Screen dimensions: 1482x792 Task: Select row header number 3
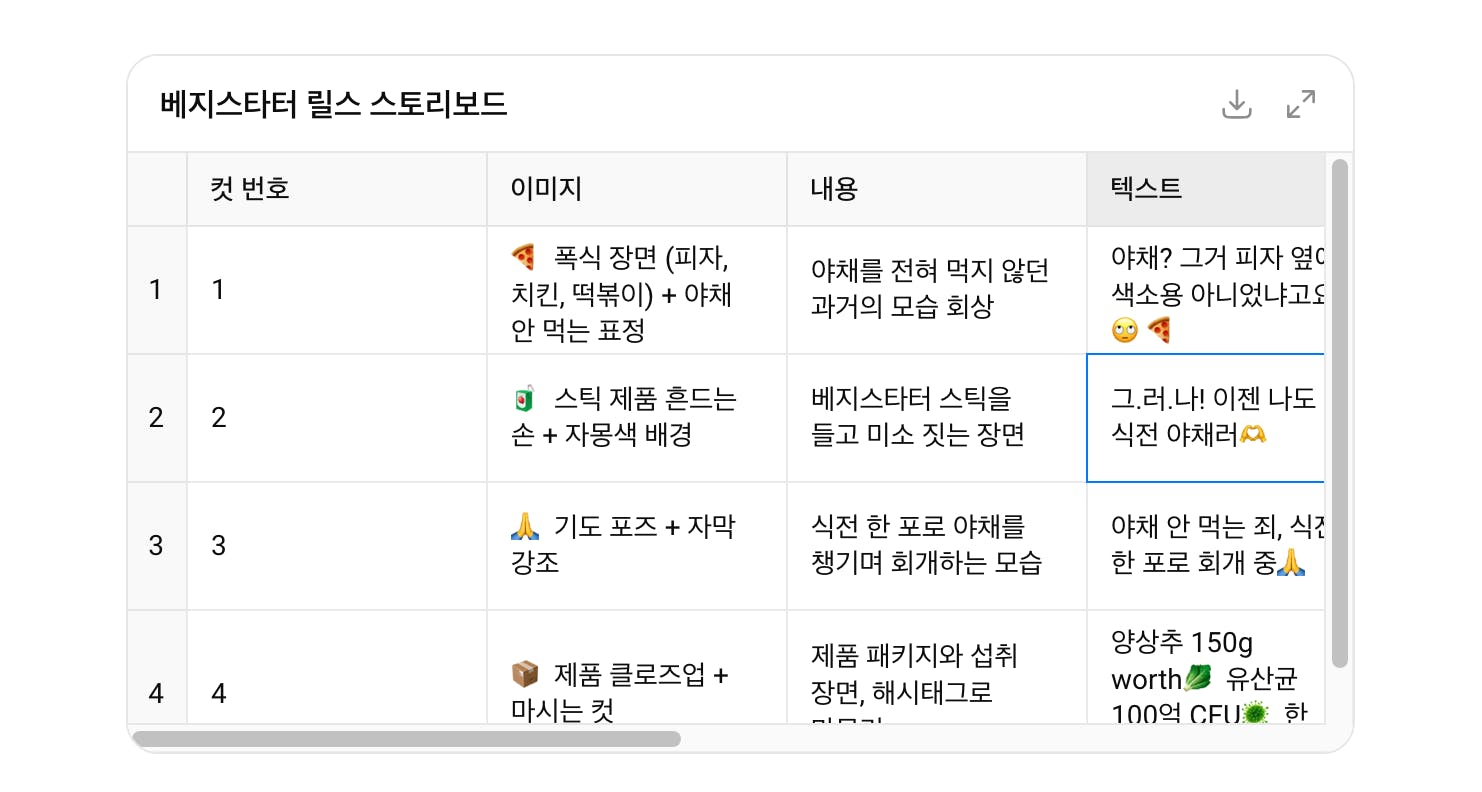coord(156,546)
